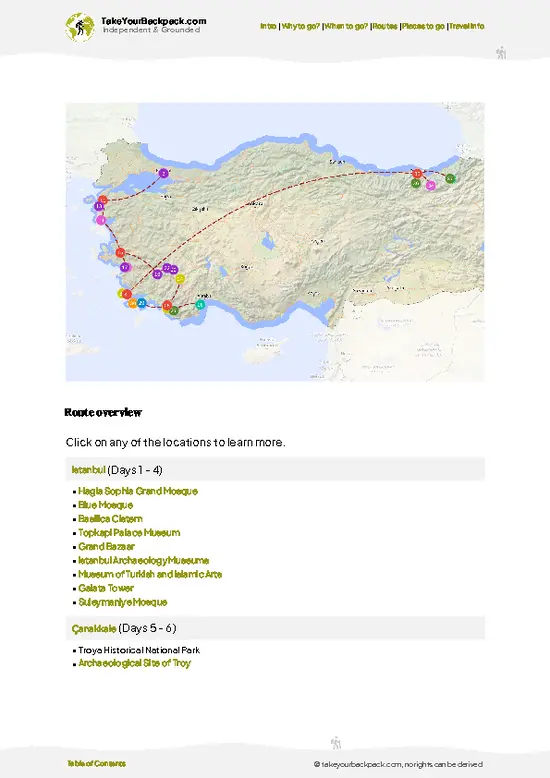The height and width of the screenshot is (778, 550).
Task: Open Istanbul Archaeology Museums link
Action: pos(143,561)
